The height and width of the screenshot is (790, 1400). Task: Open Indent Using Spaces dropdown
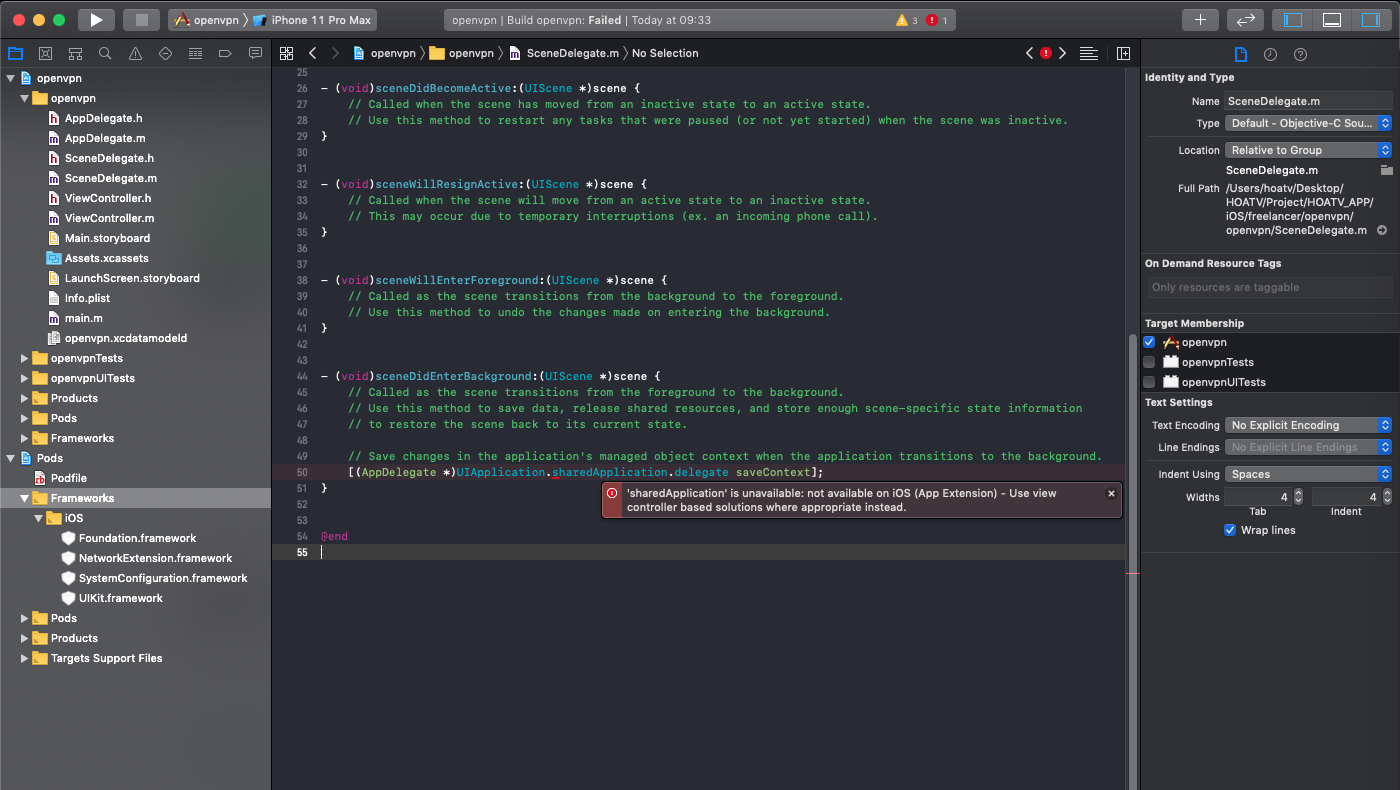pos(1309,474)
